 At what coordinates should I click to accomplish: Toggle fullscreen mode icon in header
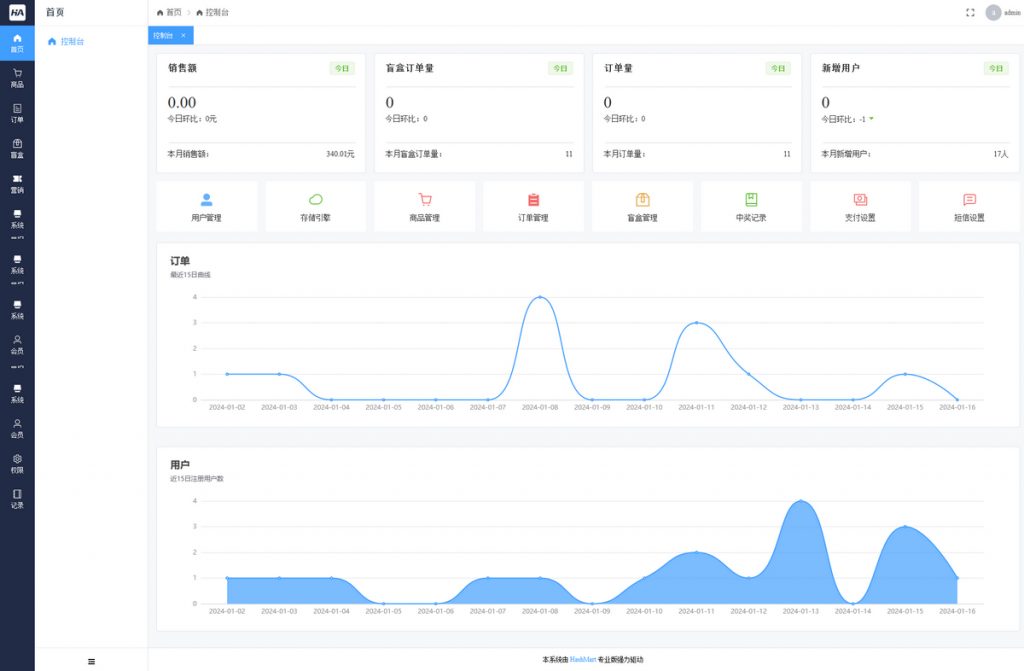pyautogui.click(x=970, y=12)
